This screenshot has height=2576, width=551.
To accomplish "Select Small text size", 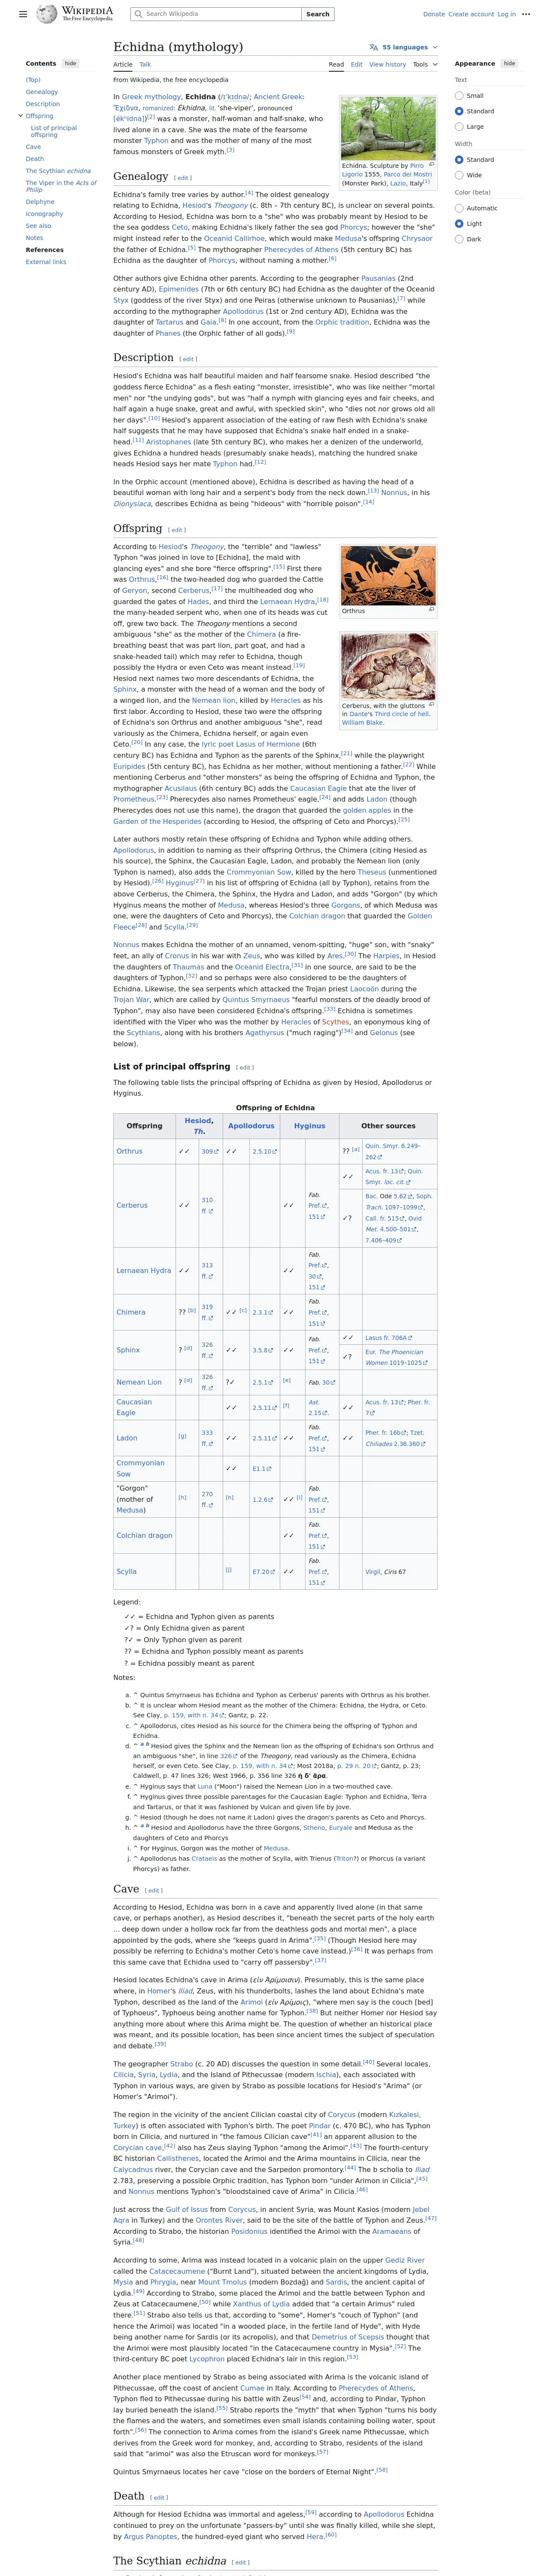I will pos(459,96).
